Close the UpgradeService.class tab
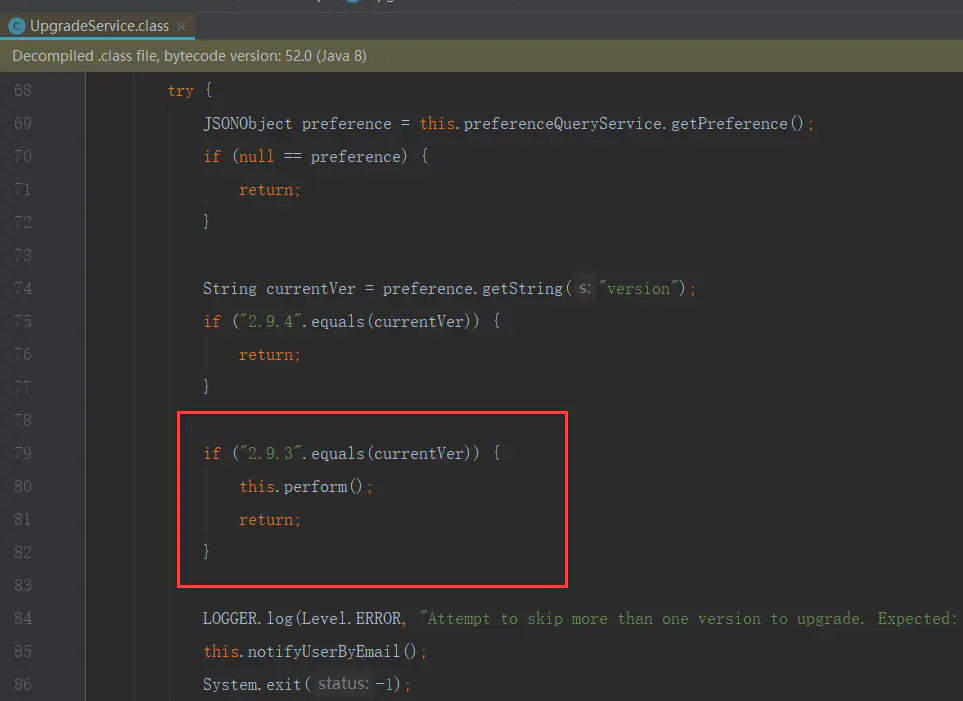 [180, 26]
